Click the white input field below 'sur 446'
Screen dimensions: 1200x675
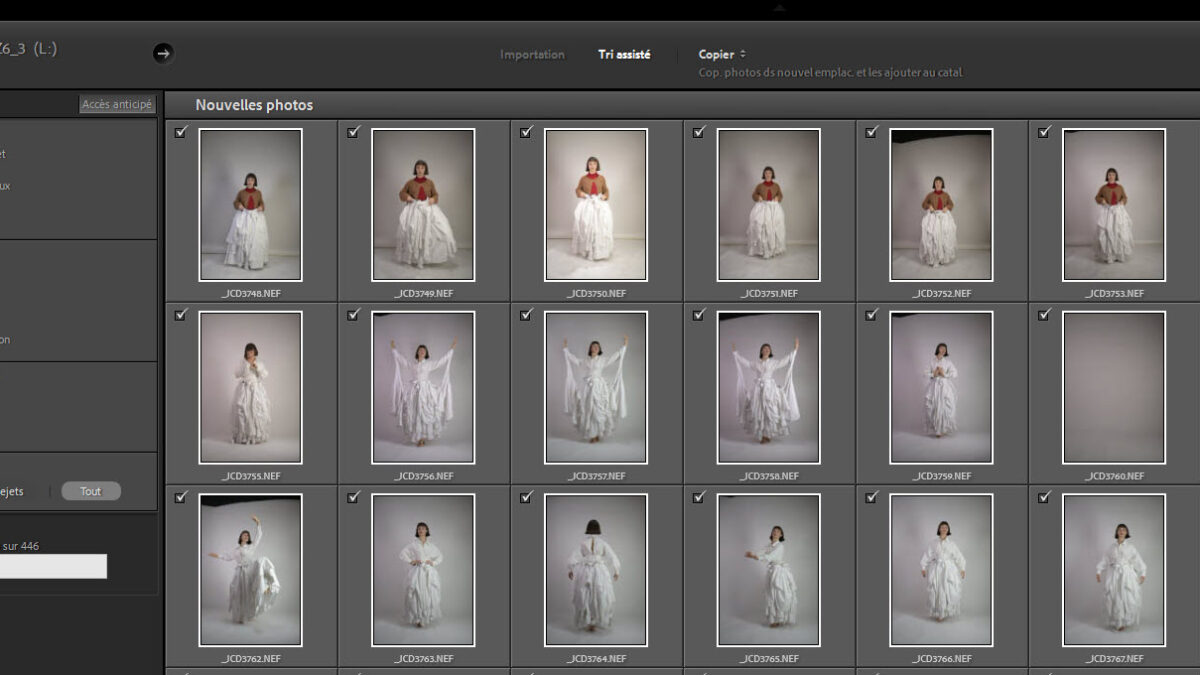coord(53,567)
